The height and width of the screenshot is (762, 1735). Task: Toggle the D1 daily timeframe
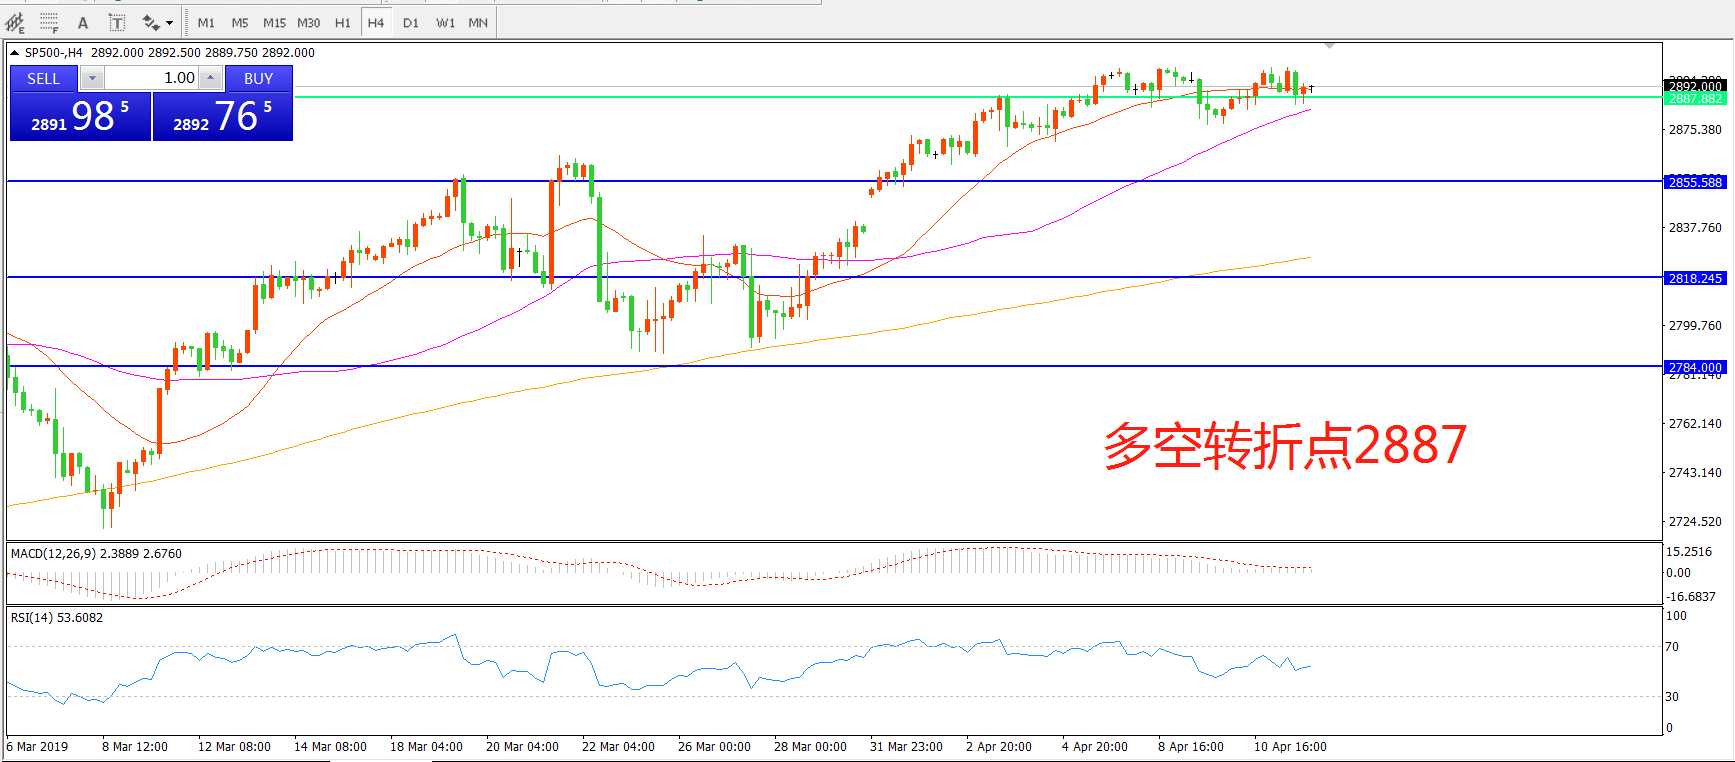411,22
